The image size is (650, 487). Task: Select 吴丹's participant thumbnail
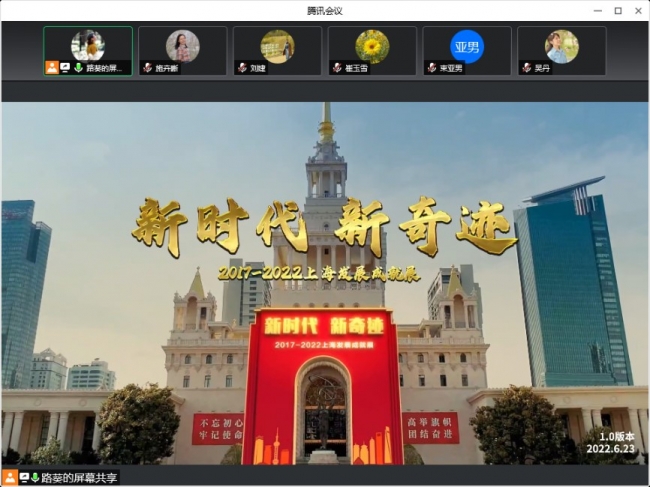pos(561,46)
